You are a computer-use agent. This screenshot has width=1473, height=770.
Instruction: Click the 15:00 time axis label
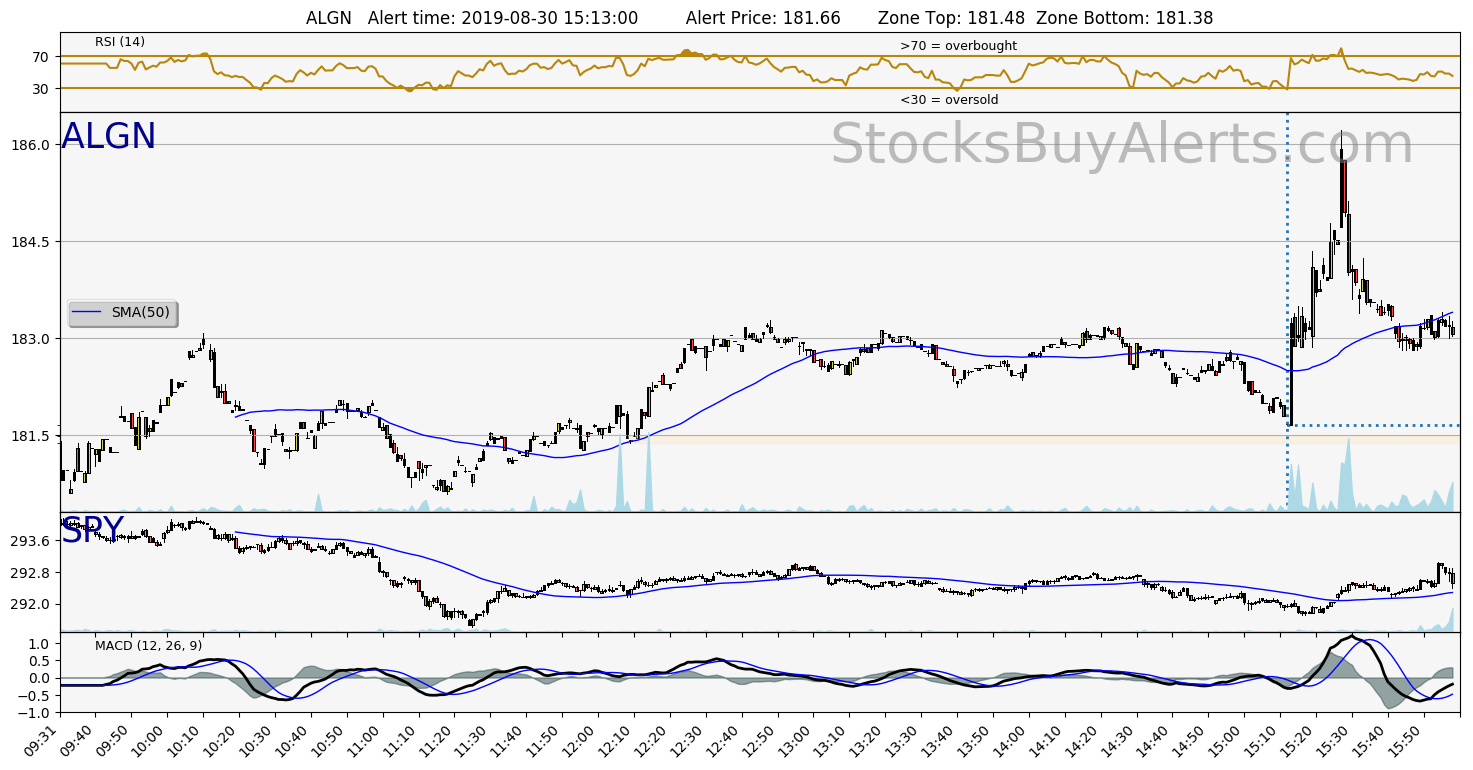point(1228,739)
